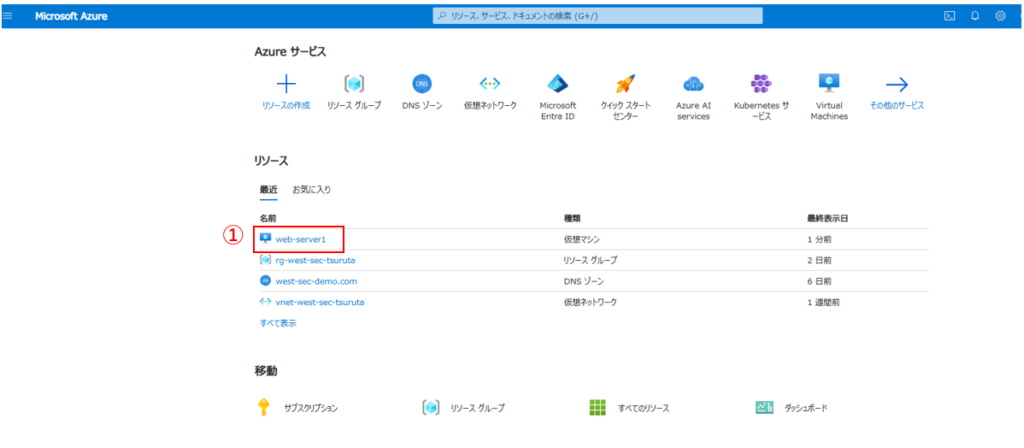The width and height of the screenshot is (1024, 448).
Task: Open the web-server1 resource link
Action: [300, 240]
